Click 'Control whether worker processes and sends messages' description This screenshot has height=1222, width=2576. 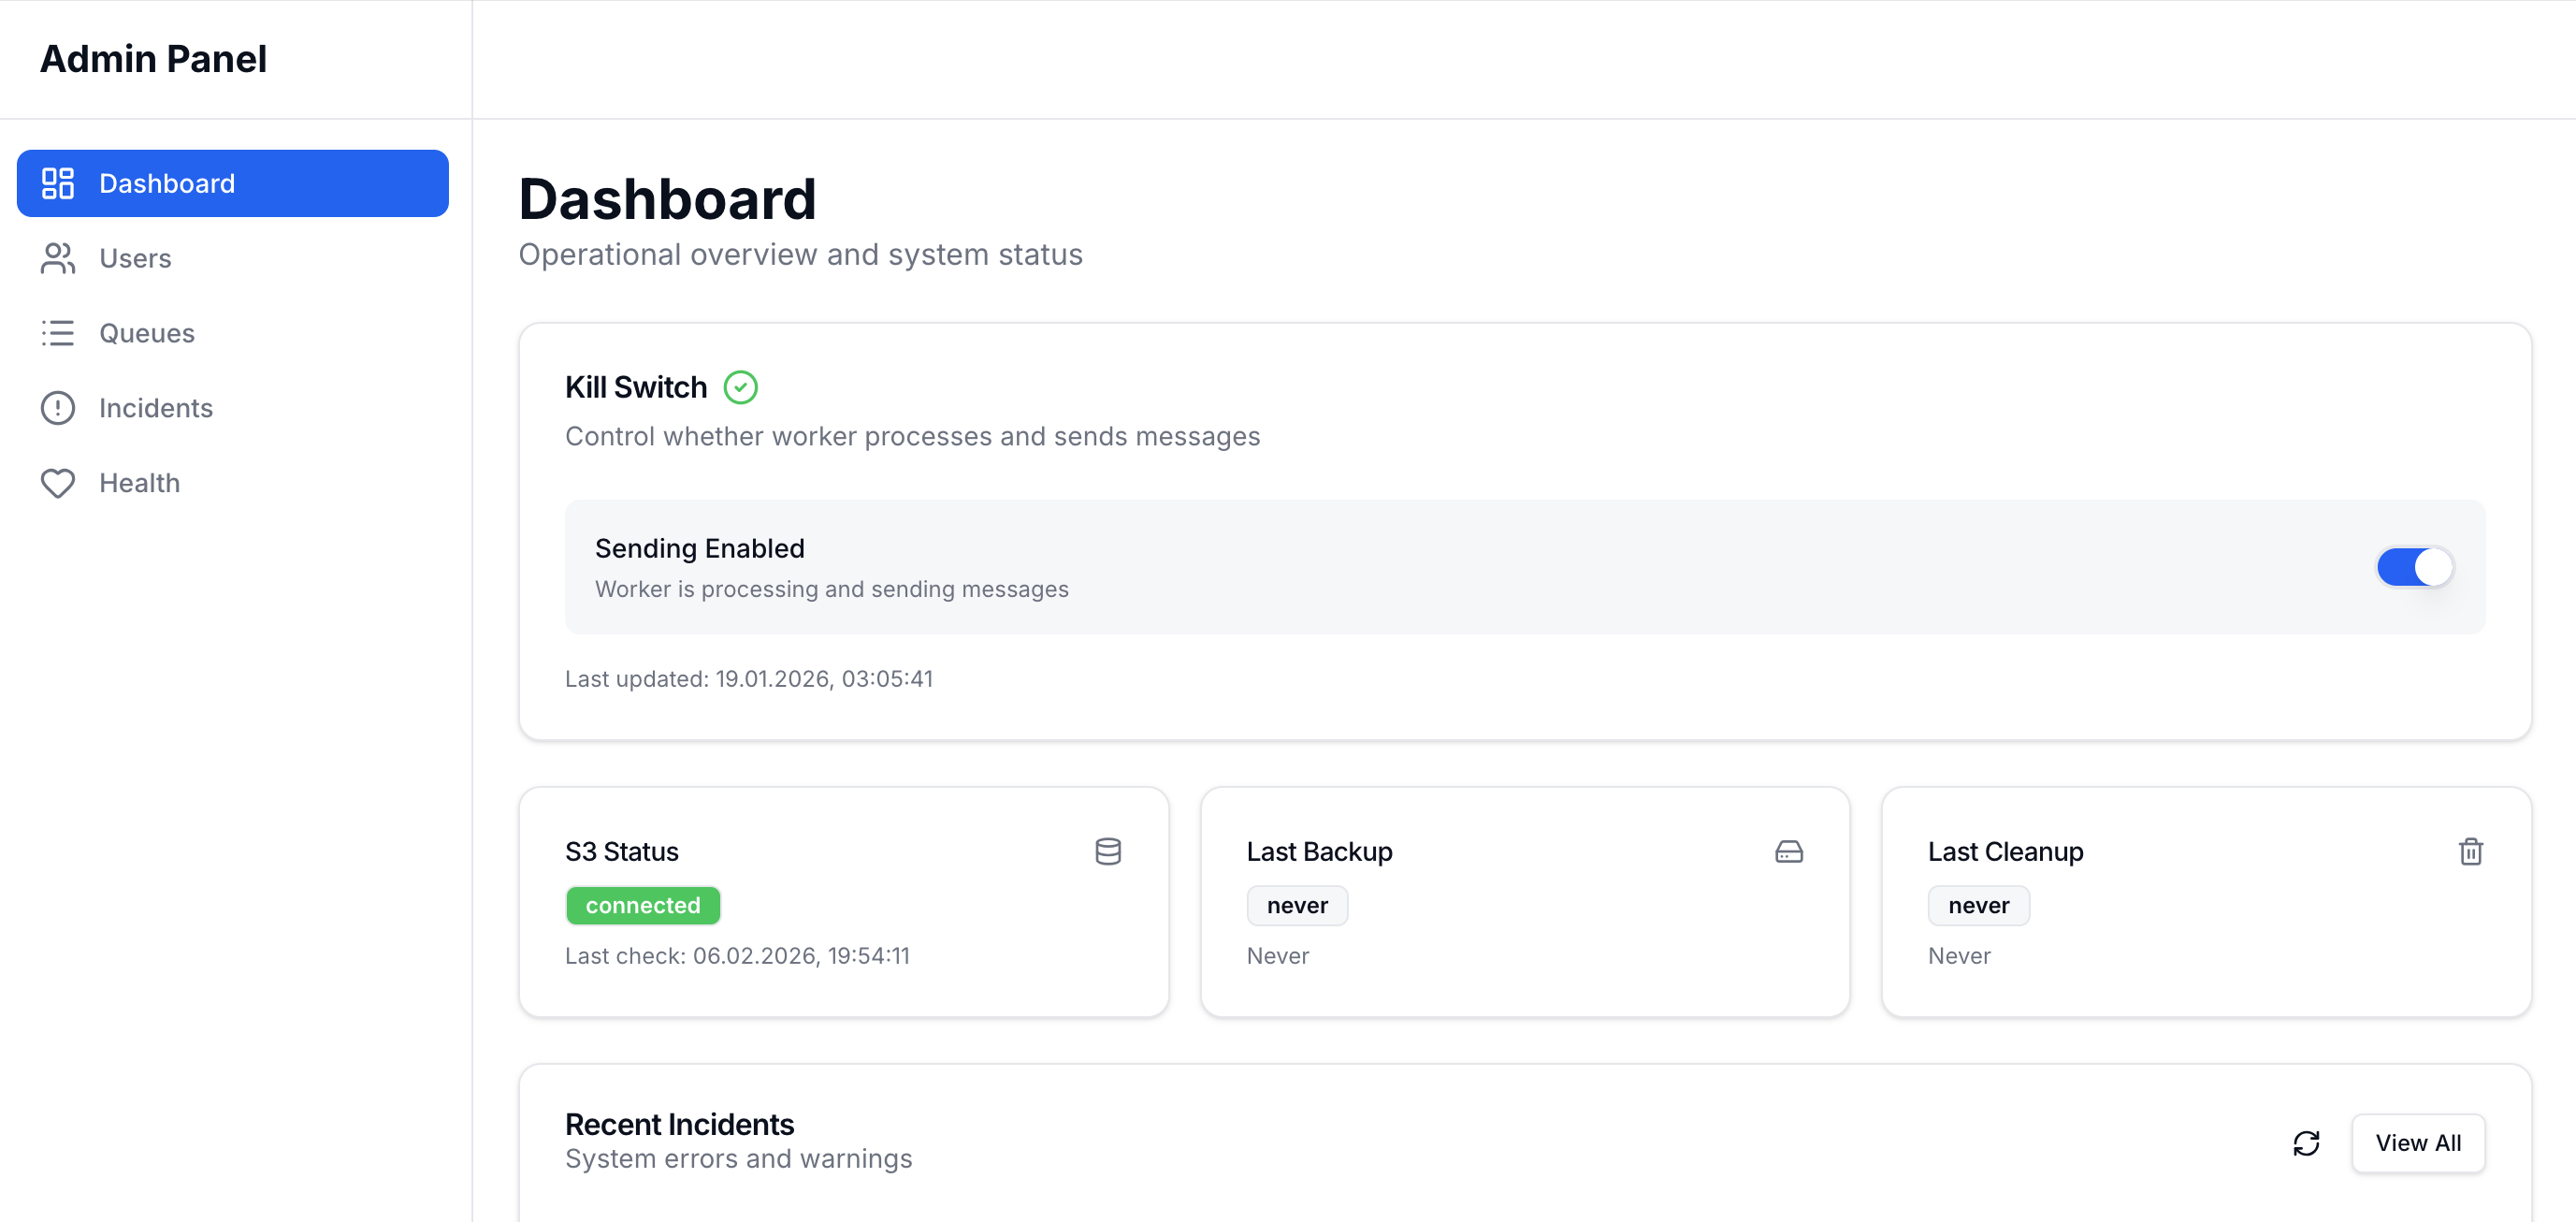pos(912,436)
